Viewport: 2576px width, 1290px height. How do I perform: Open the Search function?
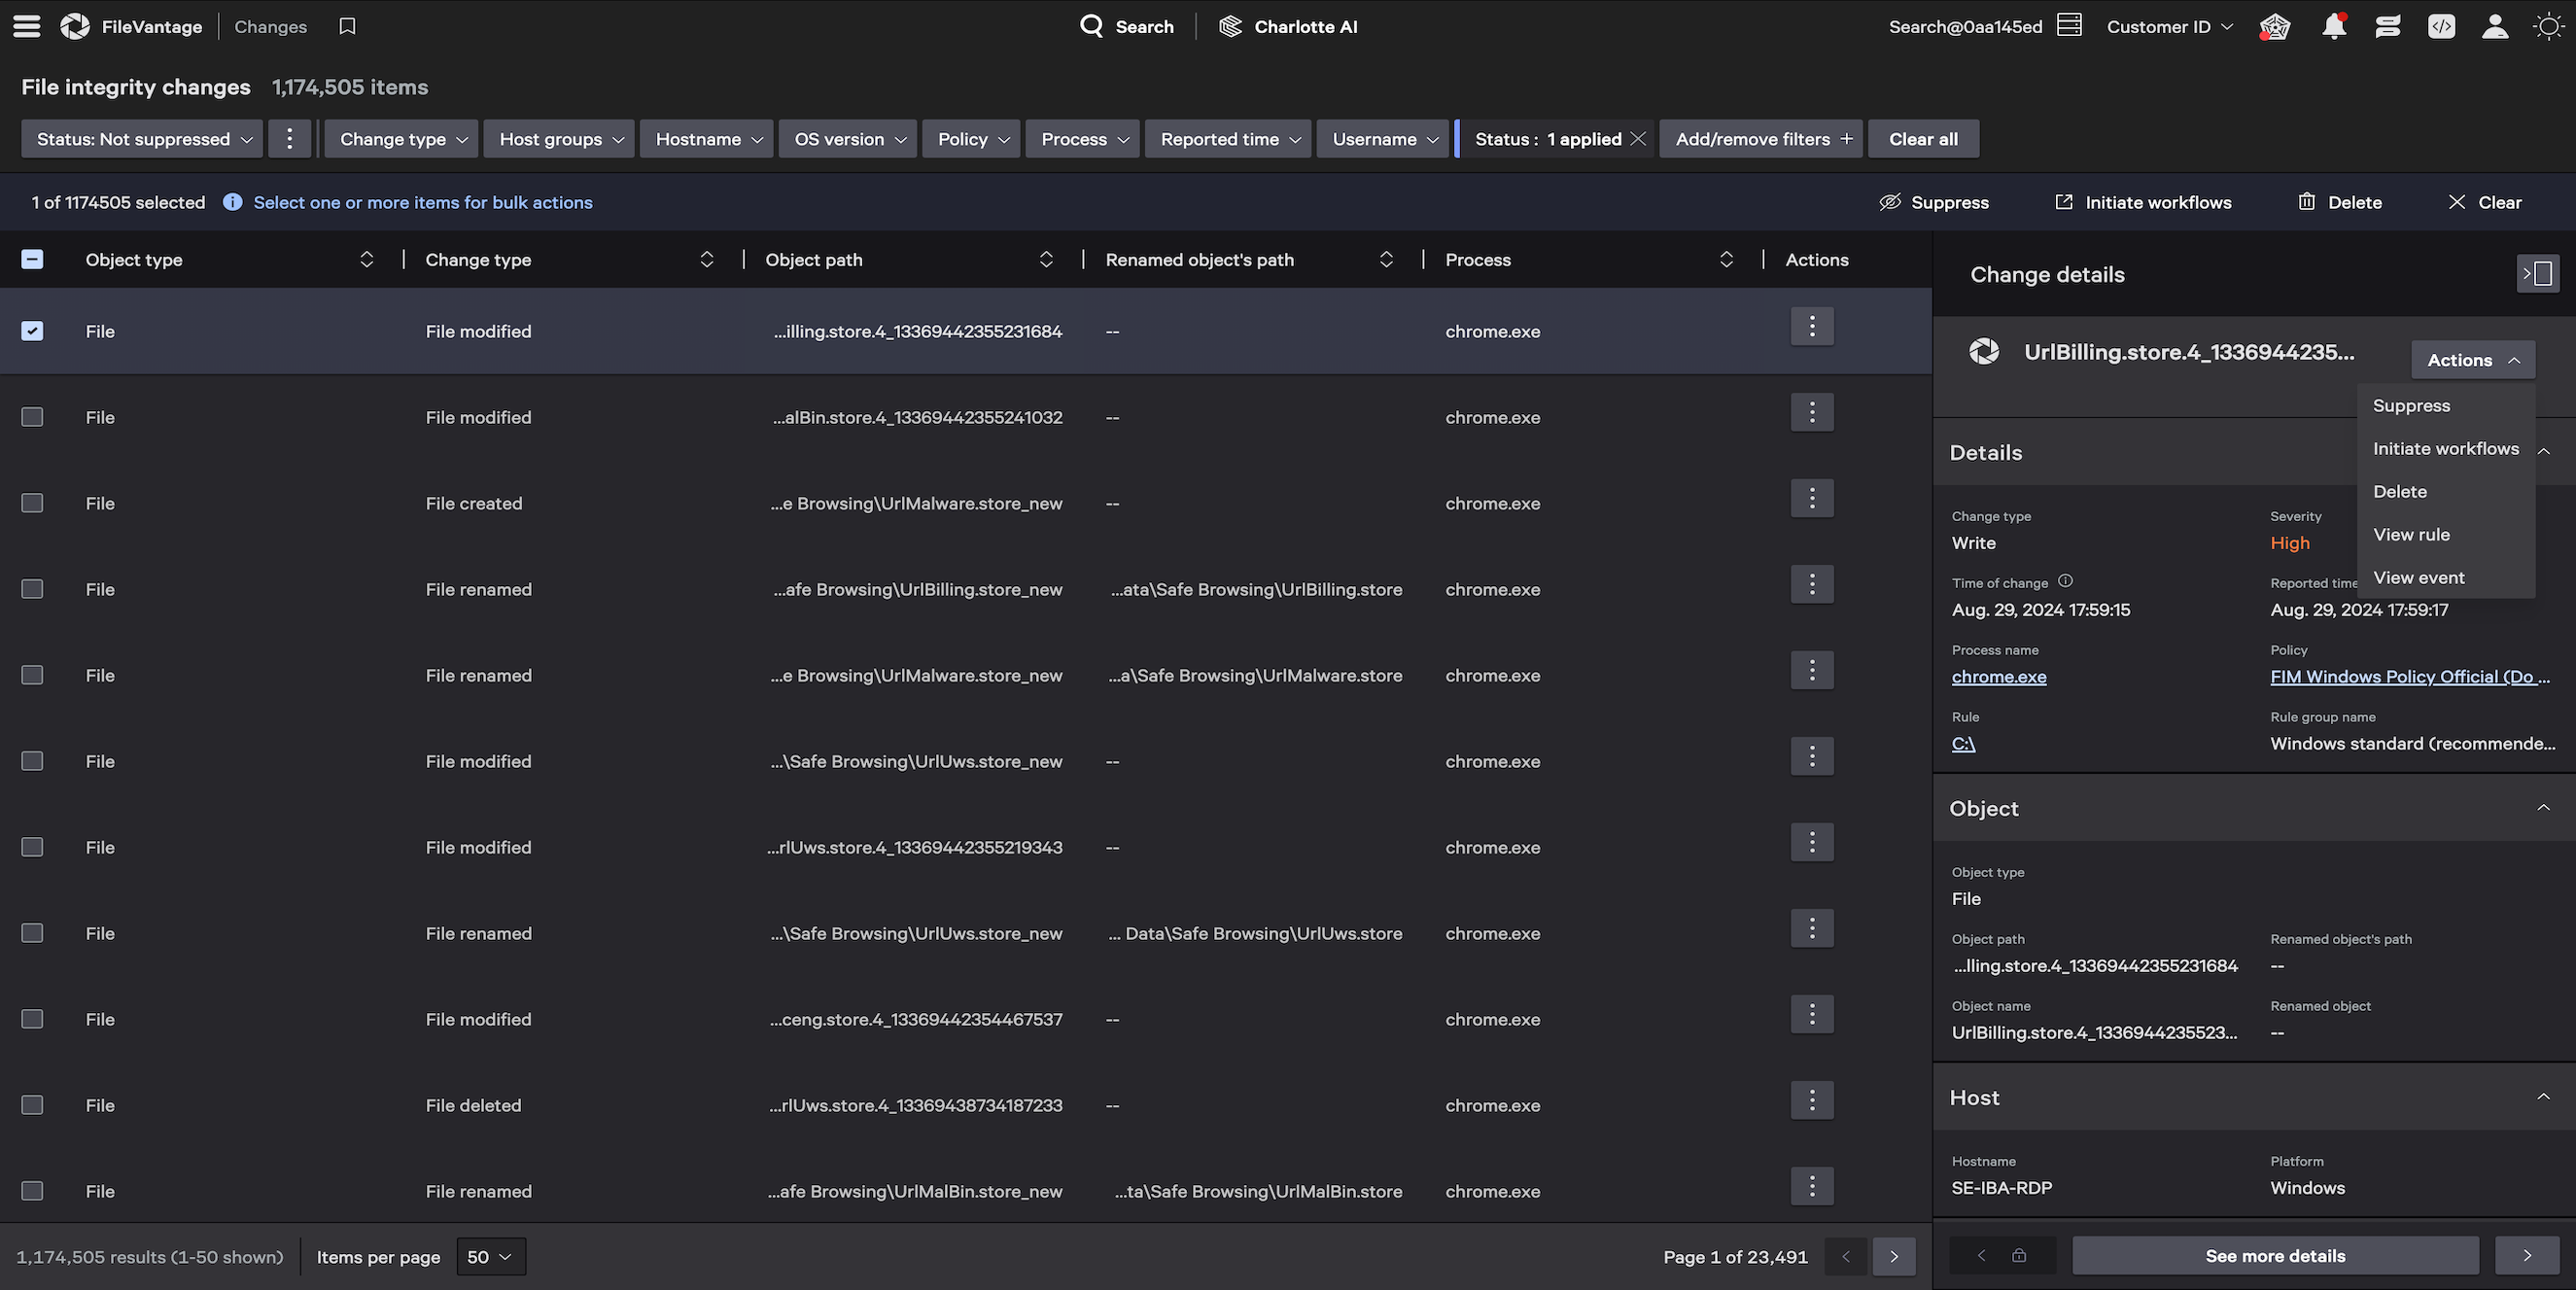1126,26
